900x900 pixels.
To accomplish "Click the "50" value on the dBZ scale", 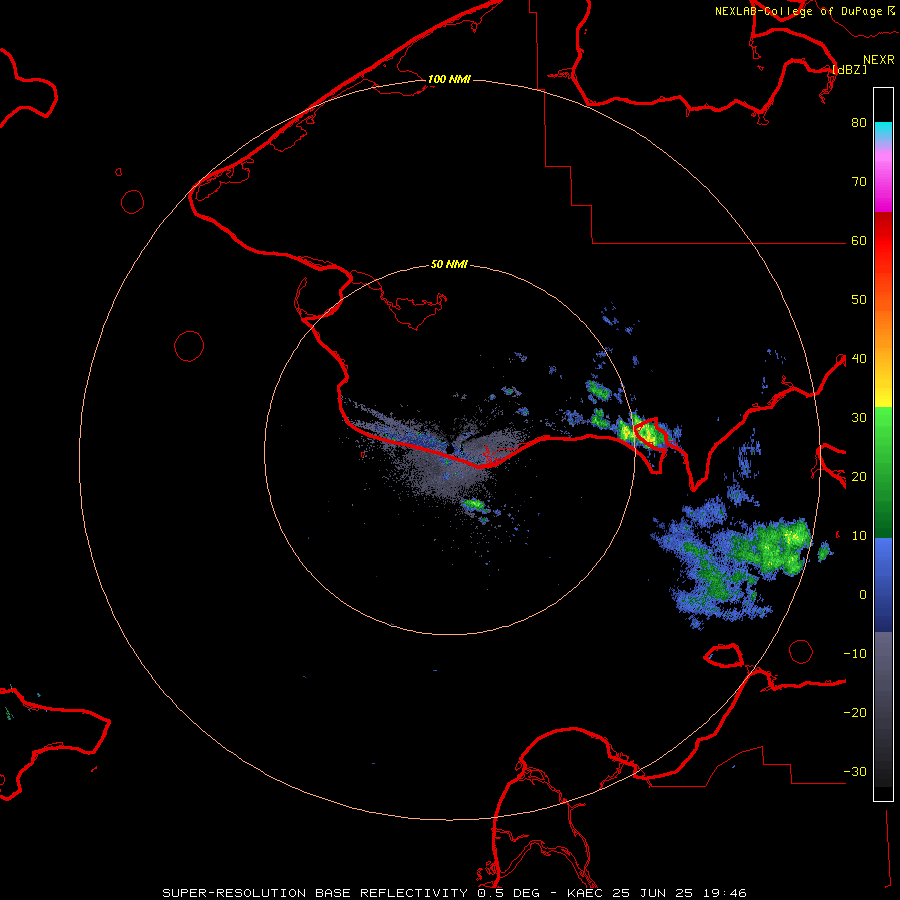I will tap(859, 300).
